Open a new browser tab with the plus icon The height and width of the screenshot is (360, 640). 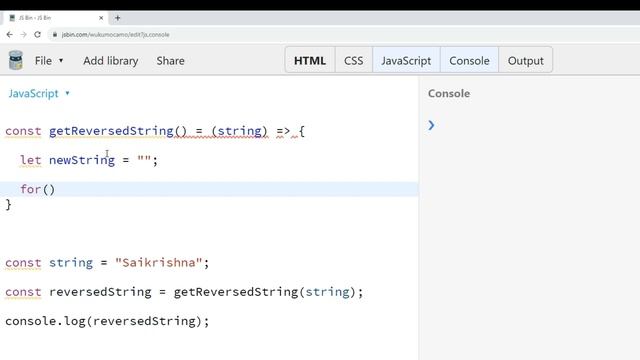pos(118,18)
